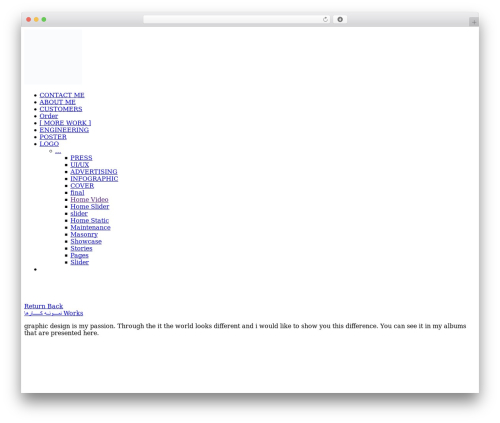This screenshot has width=500, height=423.
Task: Click lowercase slider link
Action: (79, 214)
